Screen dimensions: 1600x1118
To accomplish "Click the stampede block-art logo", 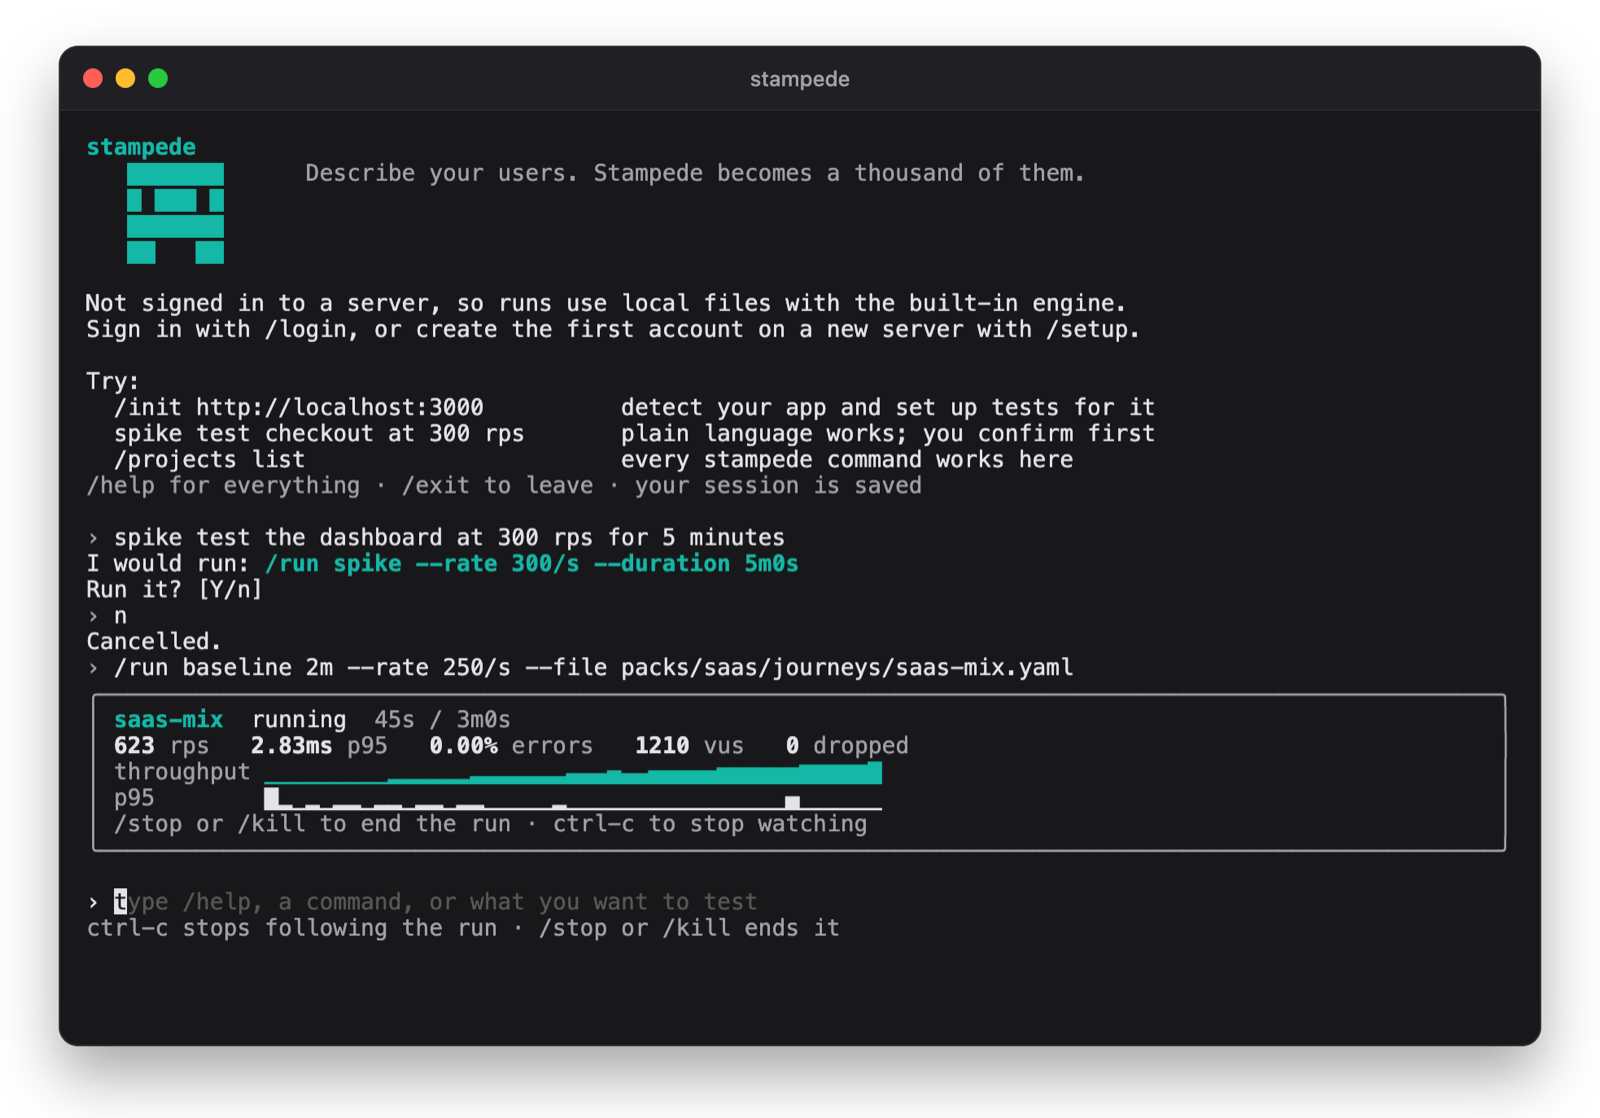I will click(x=175, y=213).
